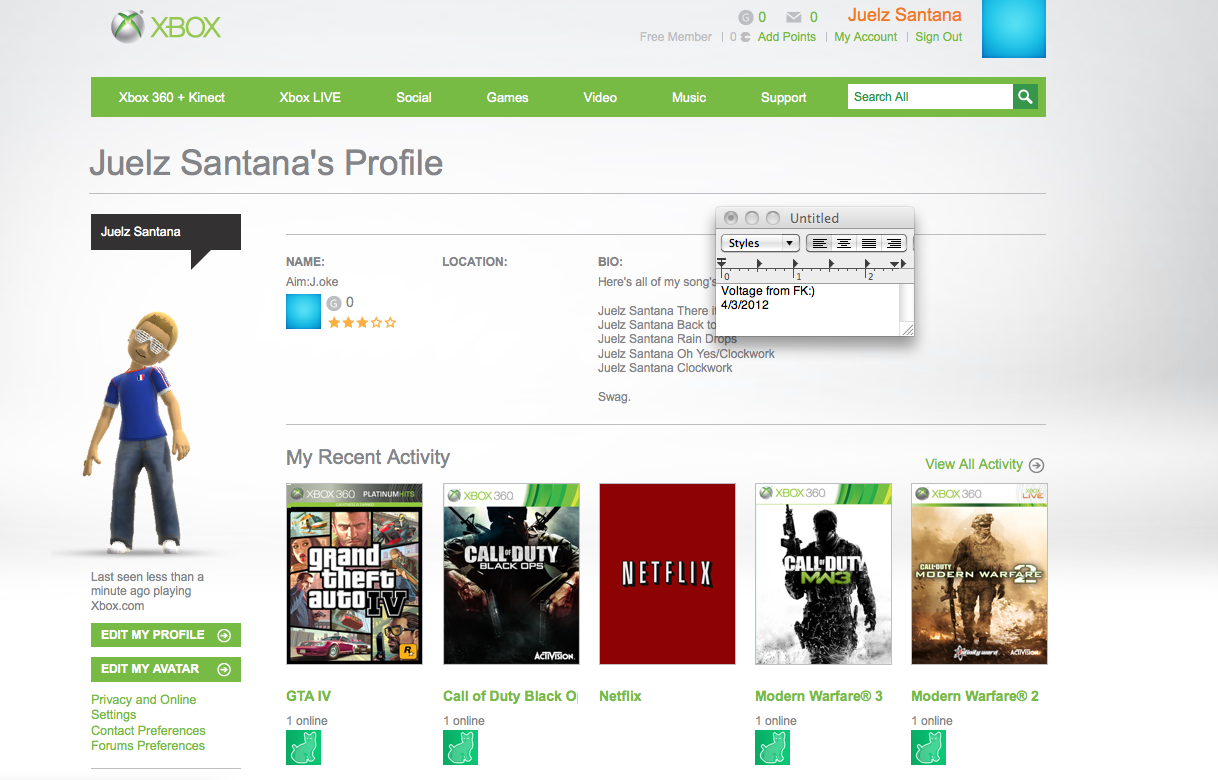Open the Modern Warfare 2 cover

coord(979,574)
